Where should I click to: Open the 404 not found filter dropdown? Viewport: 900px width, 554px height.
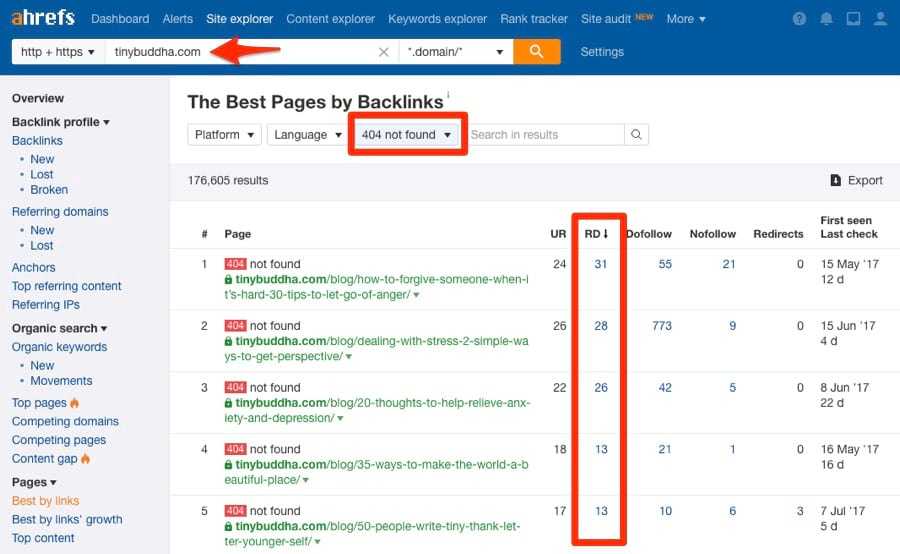point(406,134)
